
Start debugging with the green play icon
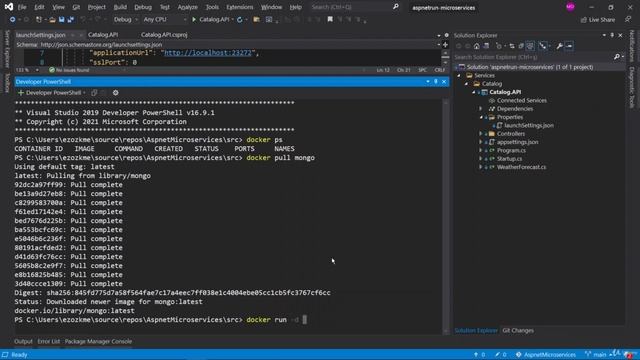[194, 20]
